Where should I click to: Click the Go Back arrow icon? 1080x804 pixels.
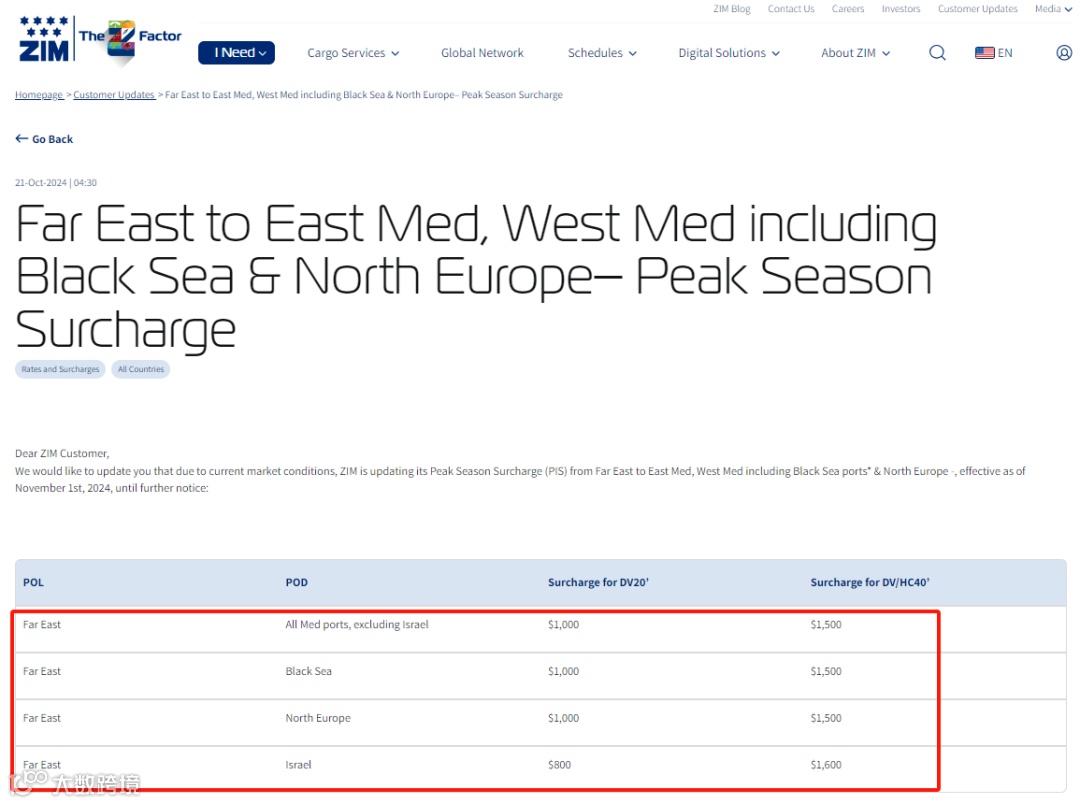[21, 139]
